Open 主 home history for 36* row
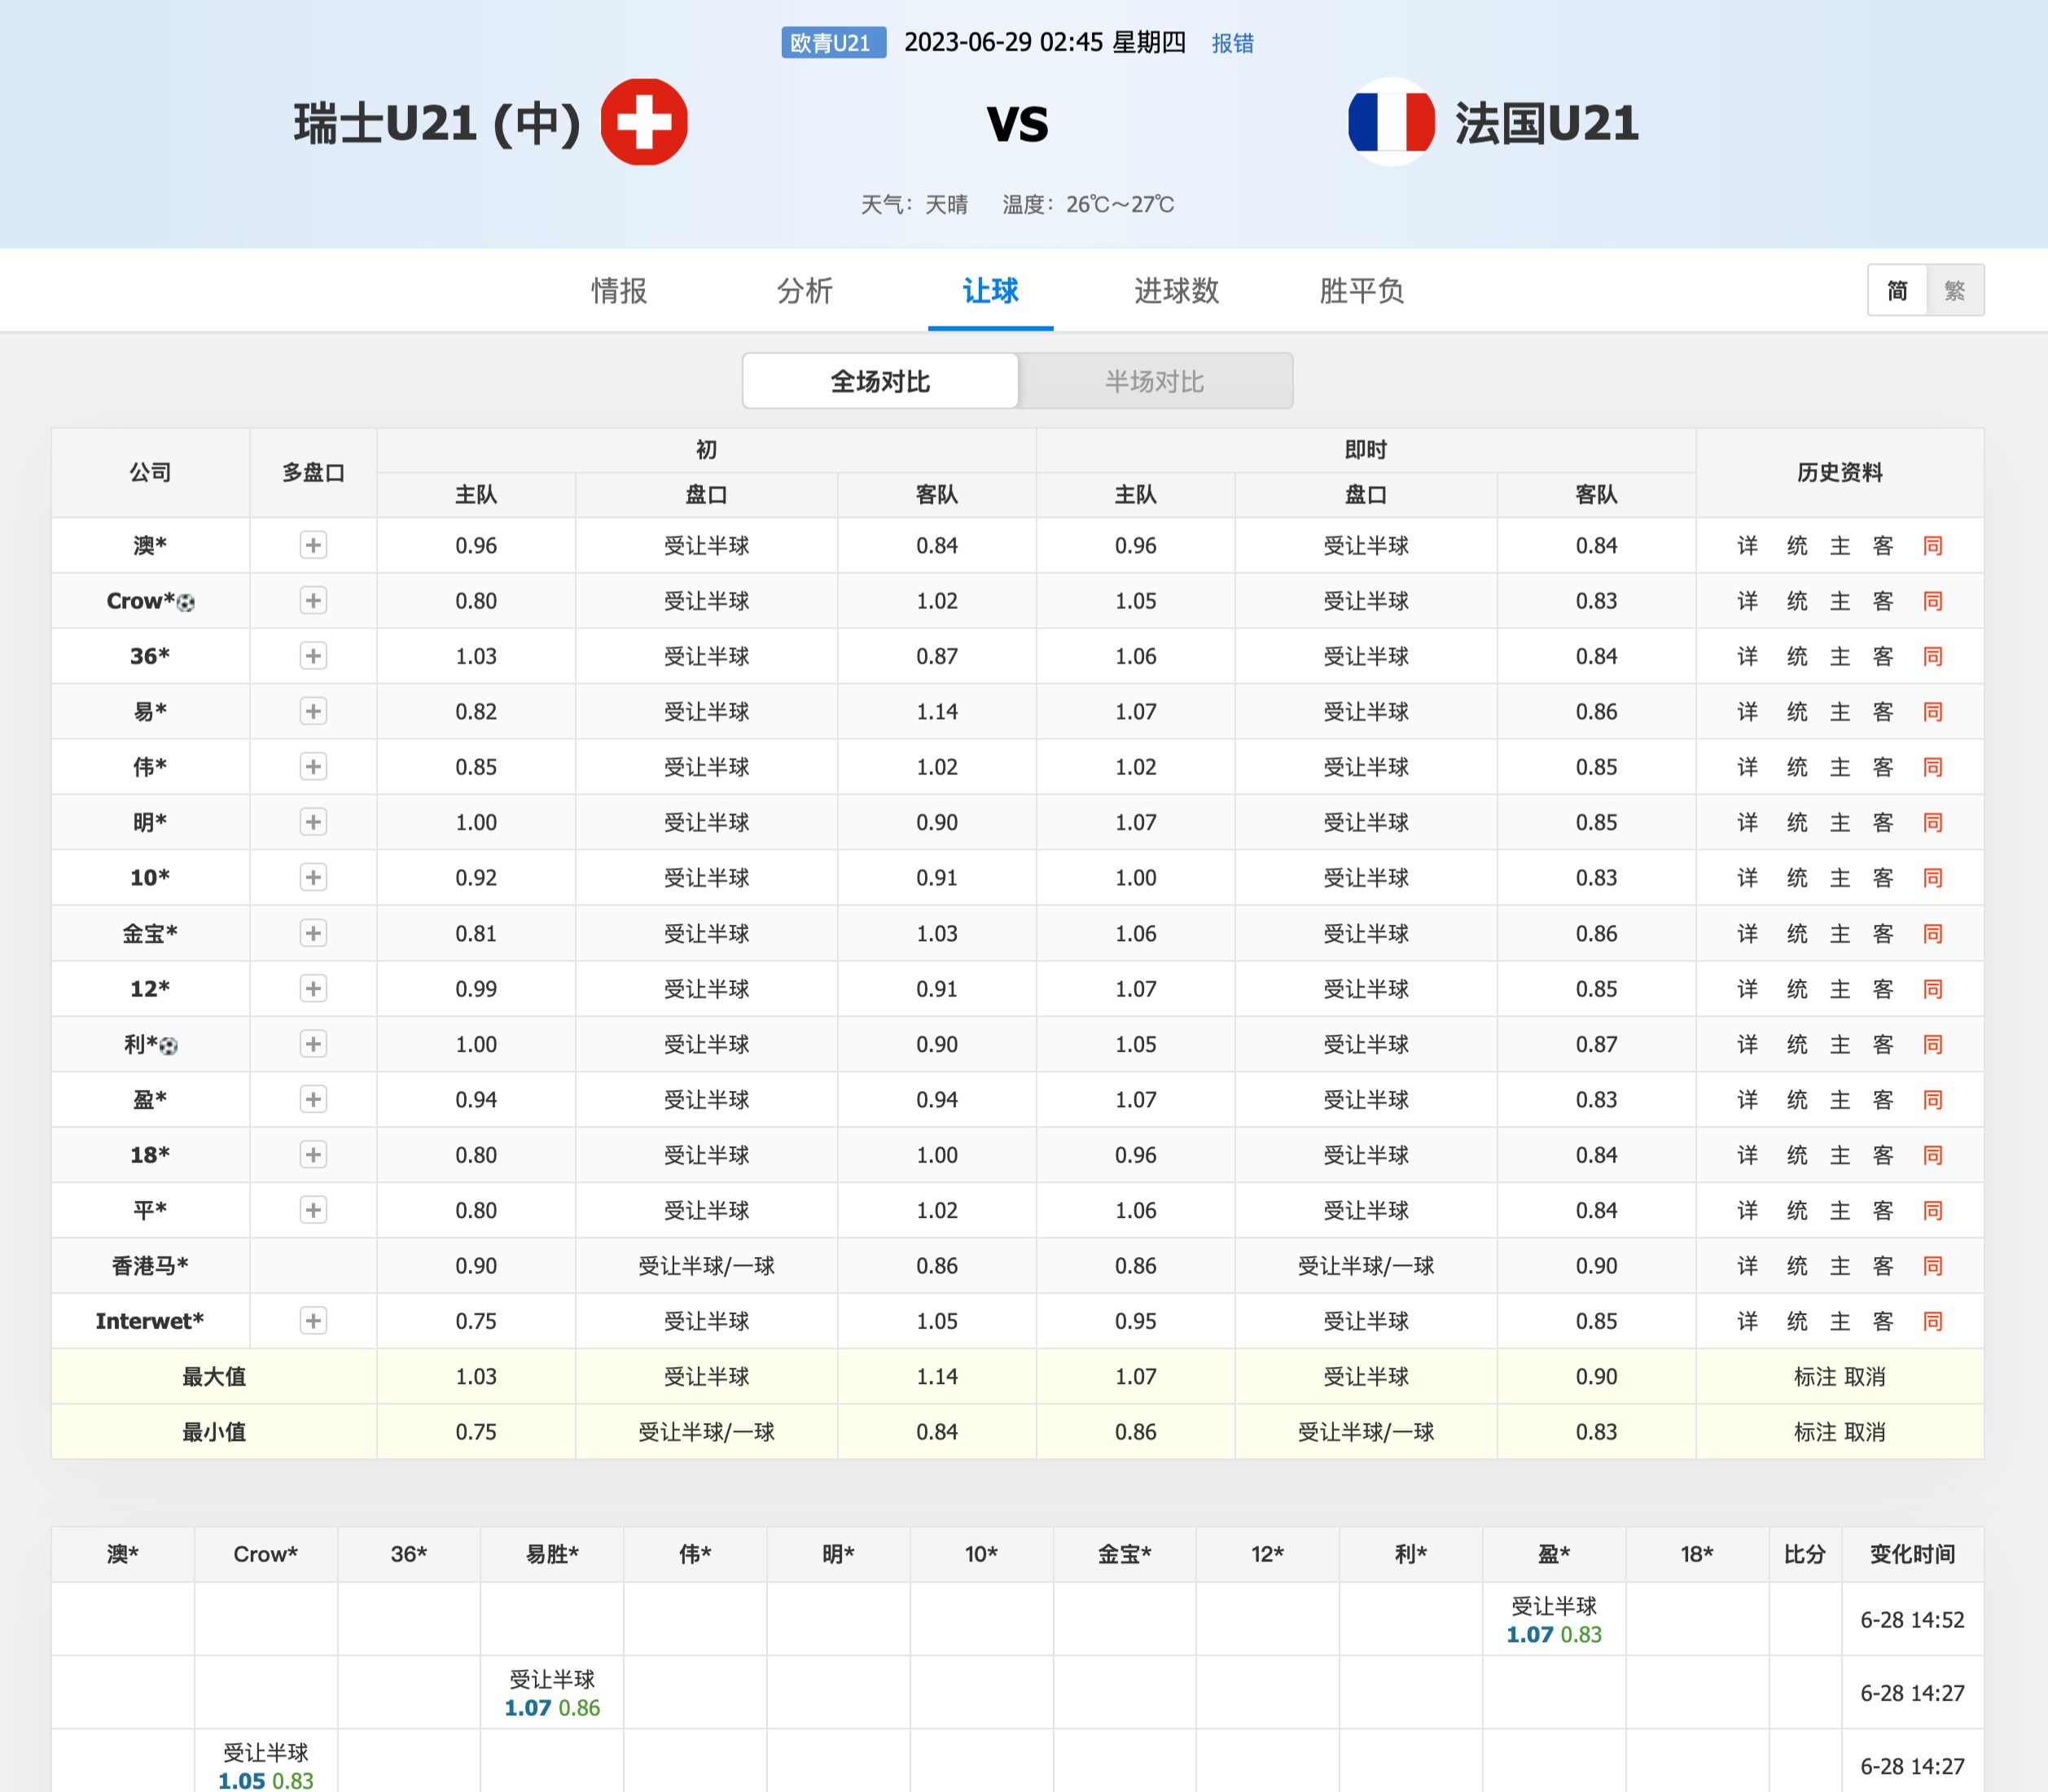 click(1840, 657)
